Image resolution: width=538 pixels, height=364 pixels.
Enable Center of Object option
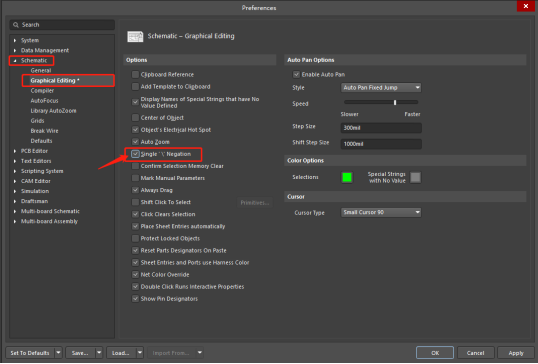click(x=135, y=117)
